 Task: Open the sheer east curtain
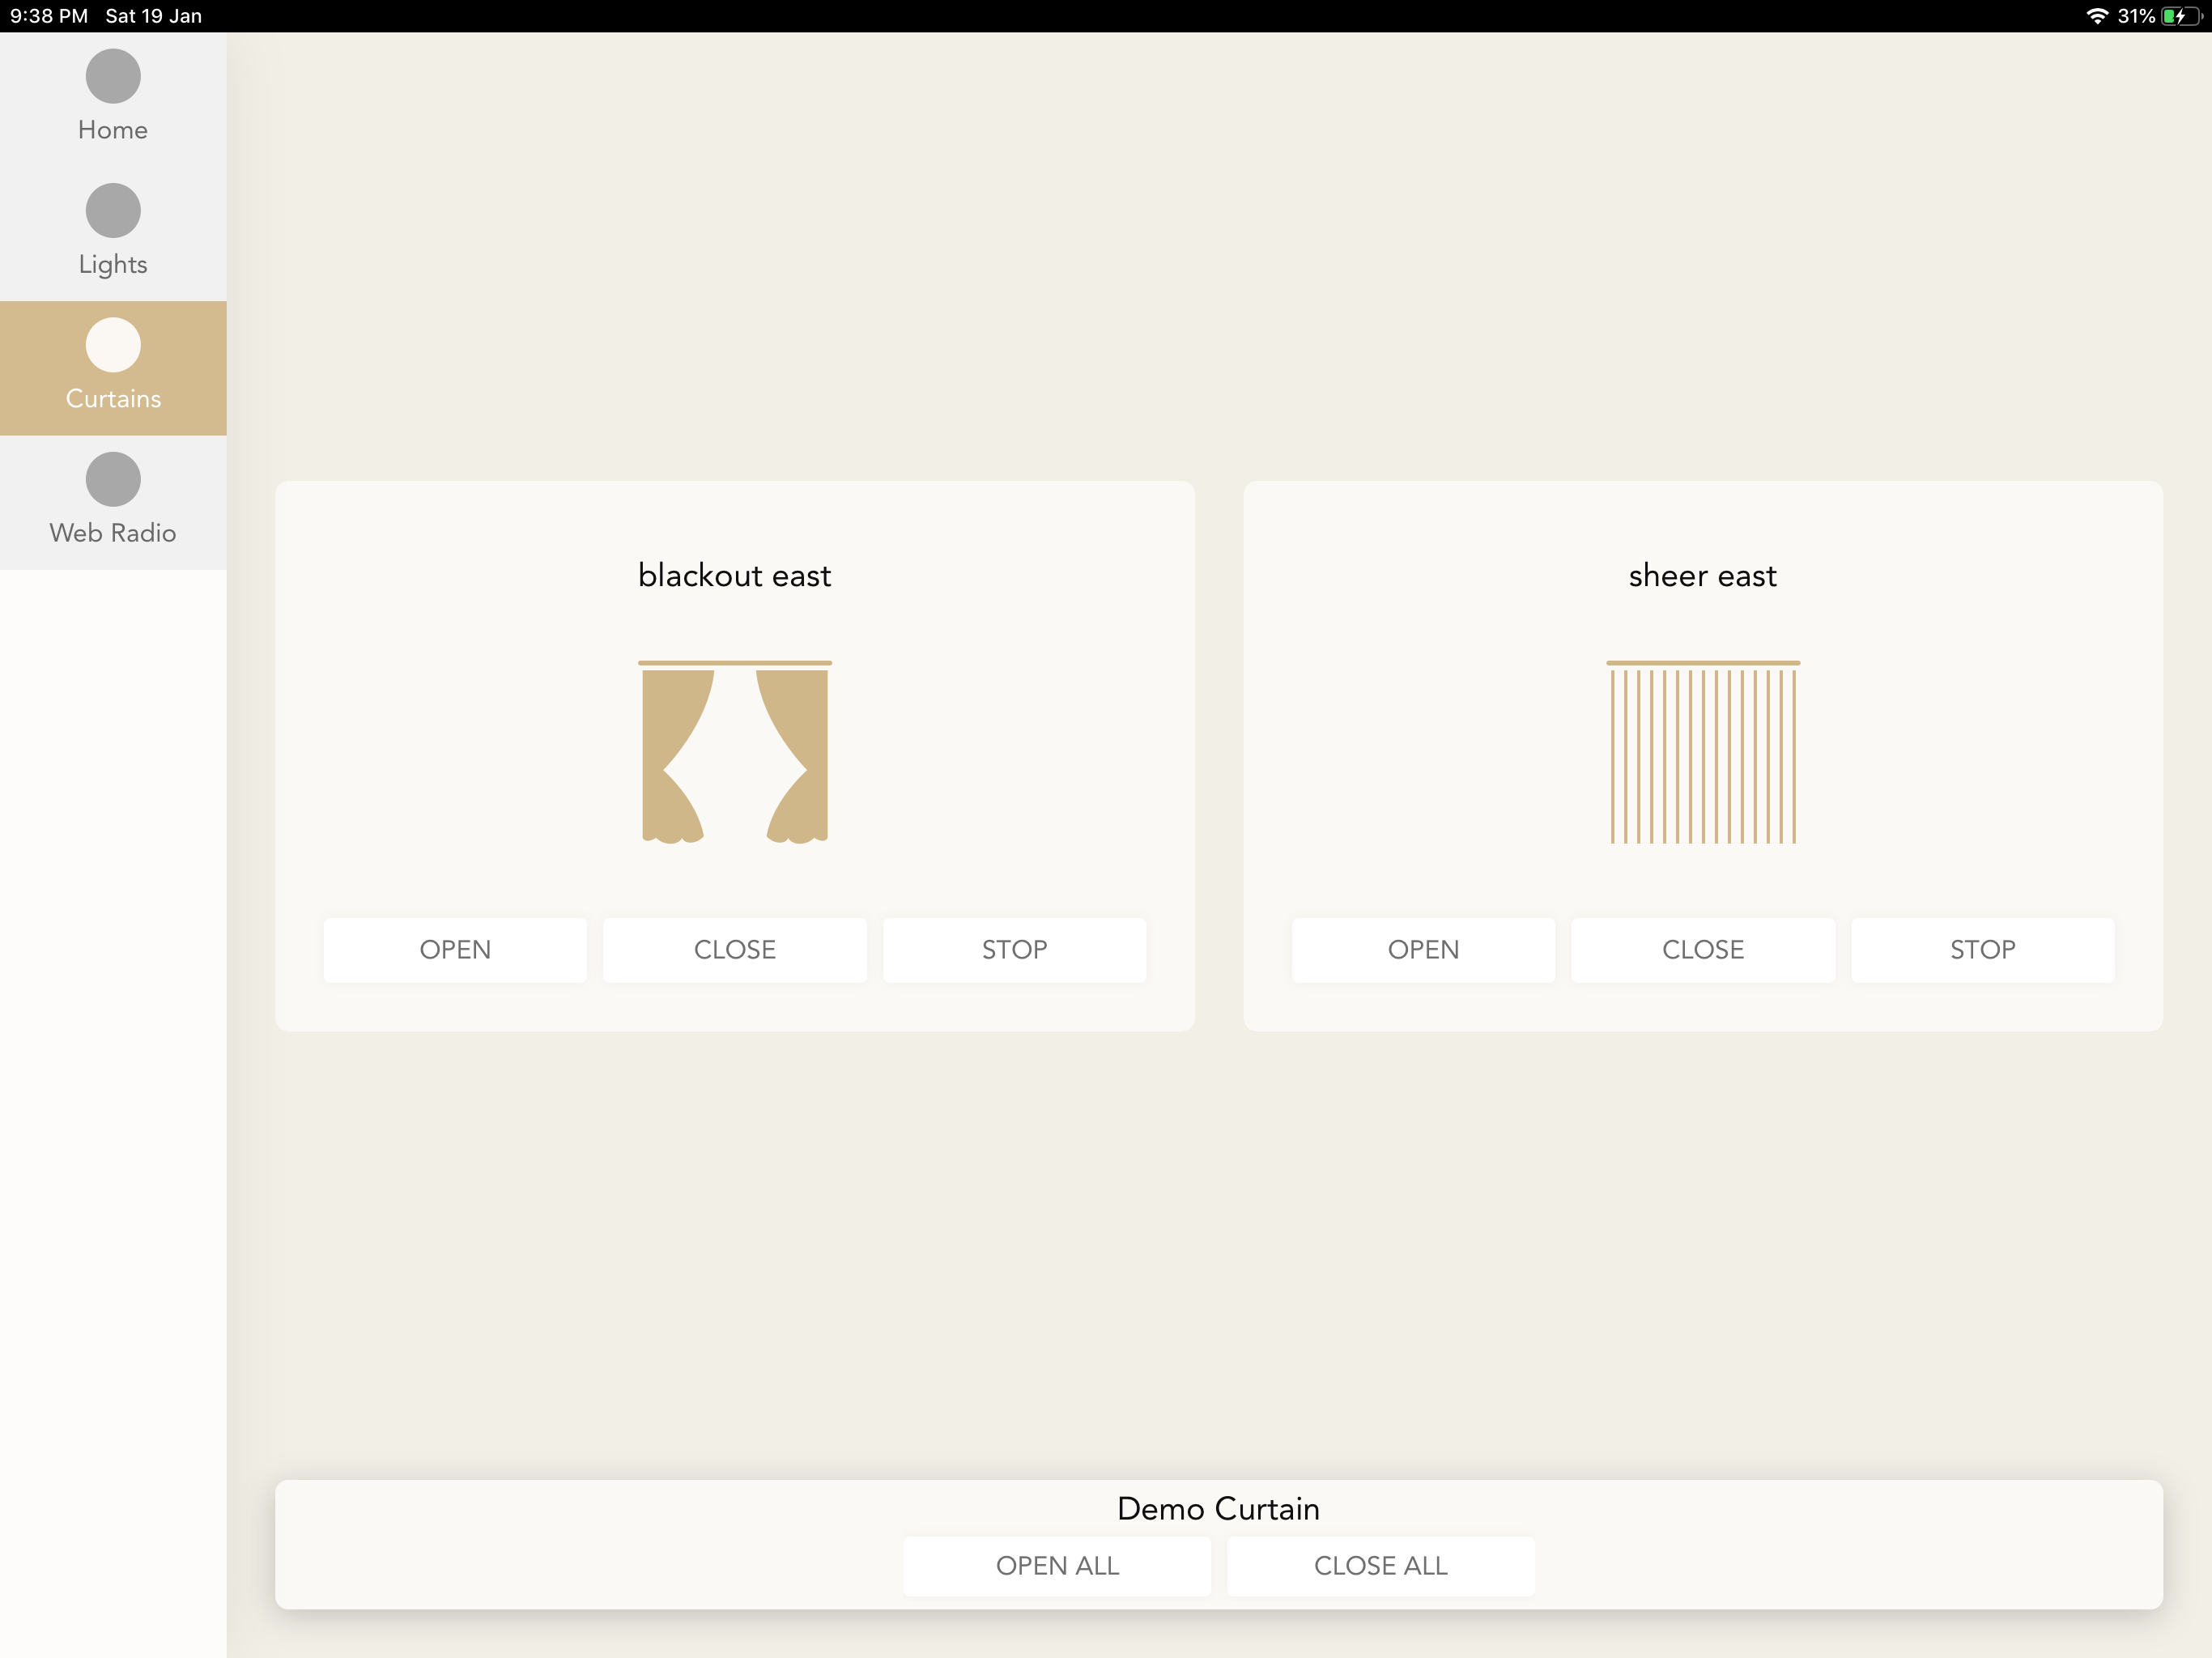pyautogui.click(x=1423, y=949)
